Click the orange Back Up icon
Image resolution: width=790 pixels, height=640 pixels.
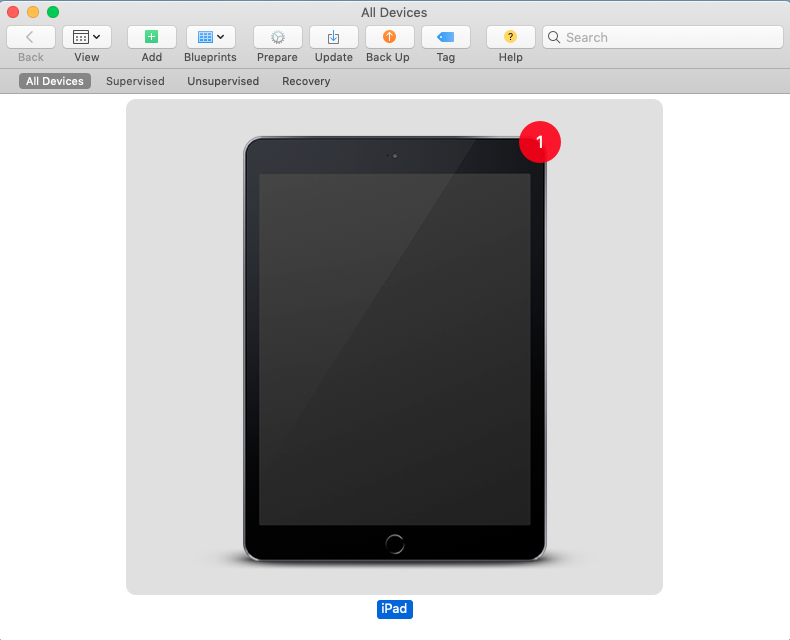pos(389,37)
